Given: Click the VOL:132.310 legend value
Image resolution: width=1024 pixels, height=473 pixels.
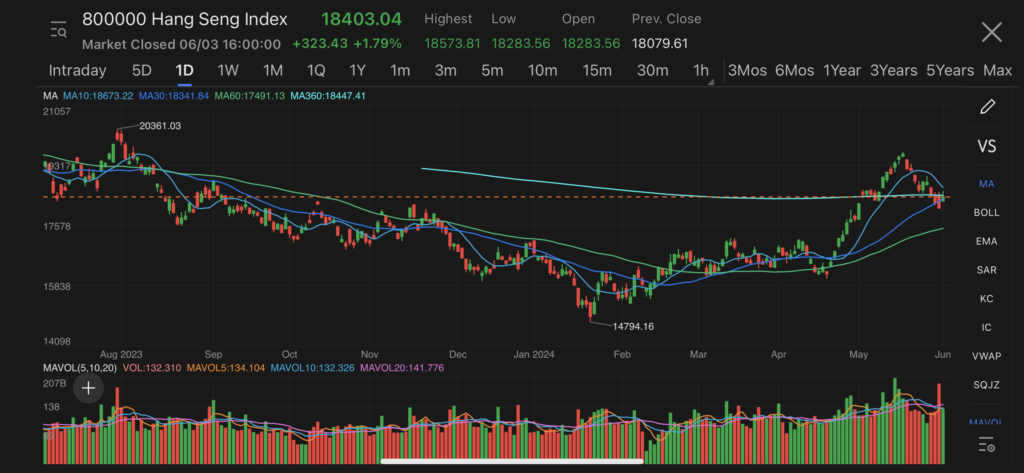Looking at the screenshot, I should [x=152, y=368].
